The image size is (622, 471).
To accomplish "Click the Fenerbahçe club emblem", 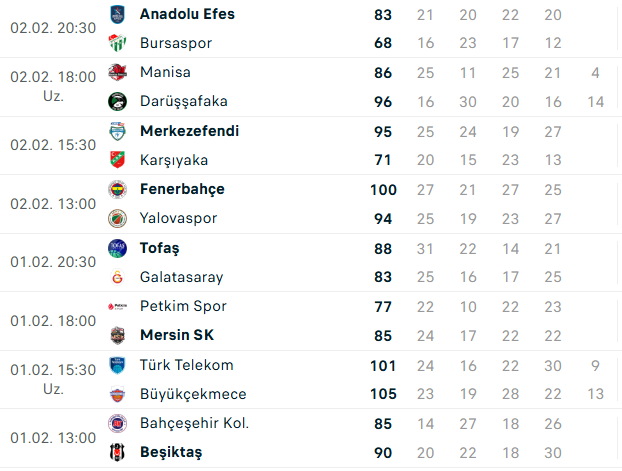I will tap(117, 189).
